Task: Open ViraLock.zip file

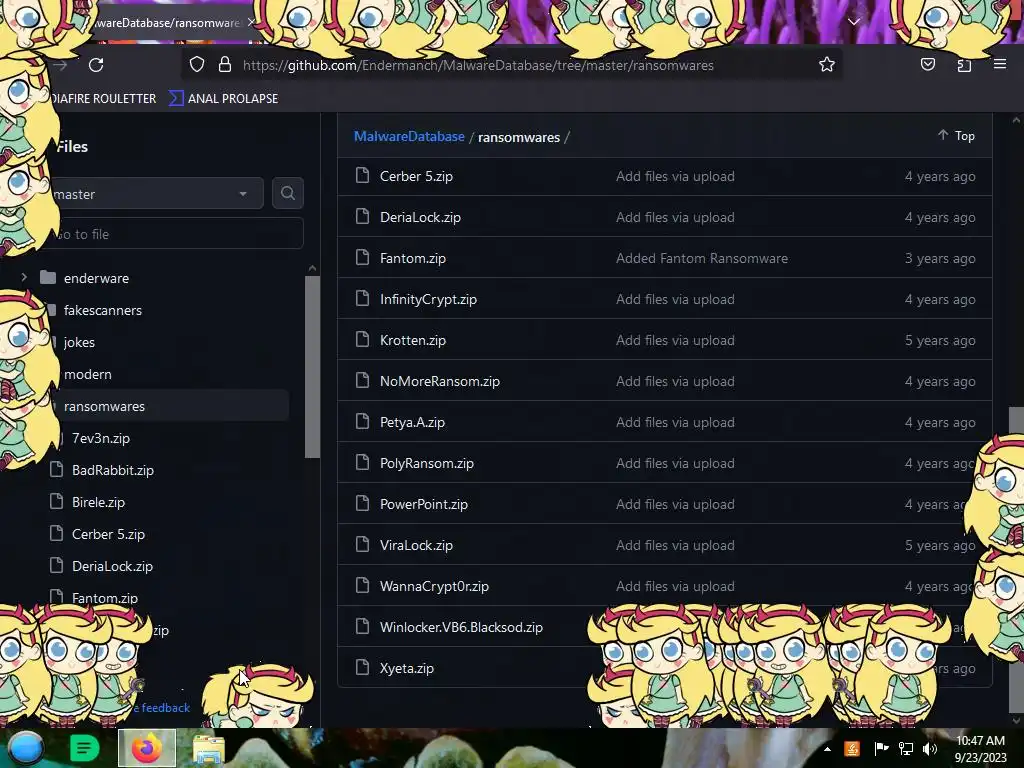Action: coord(416,545)
